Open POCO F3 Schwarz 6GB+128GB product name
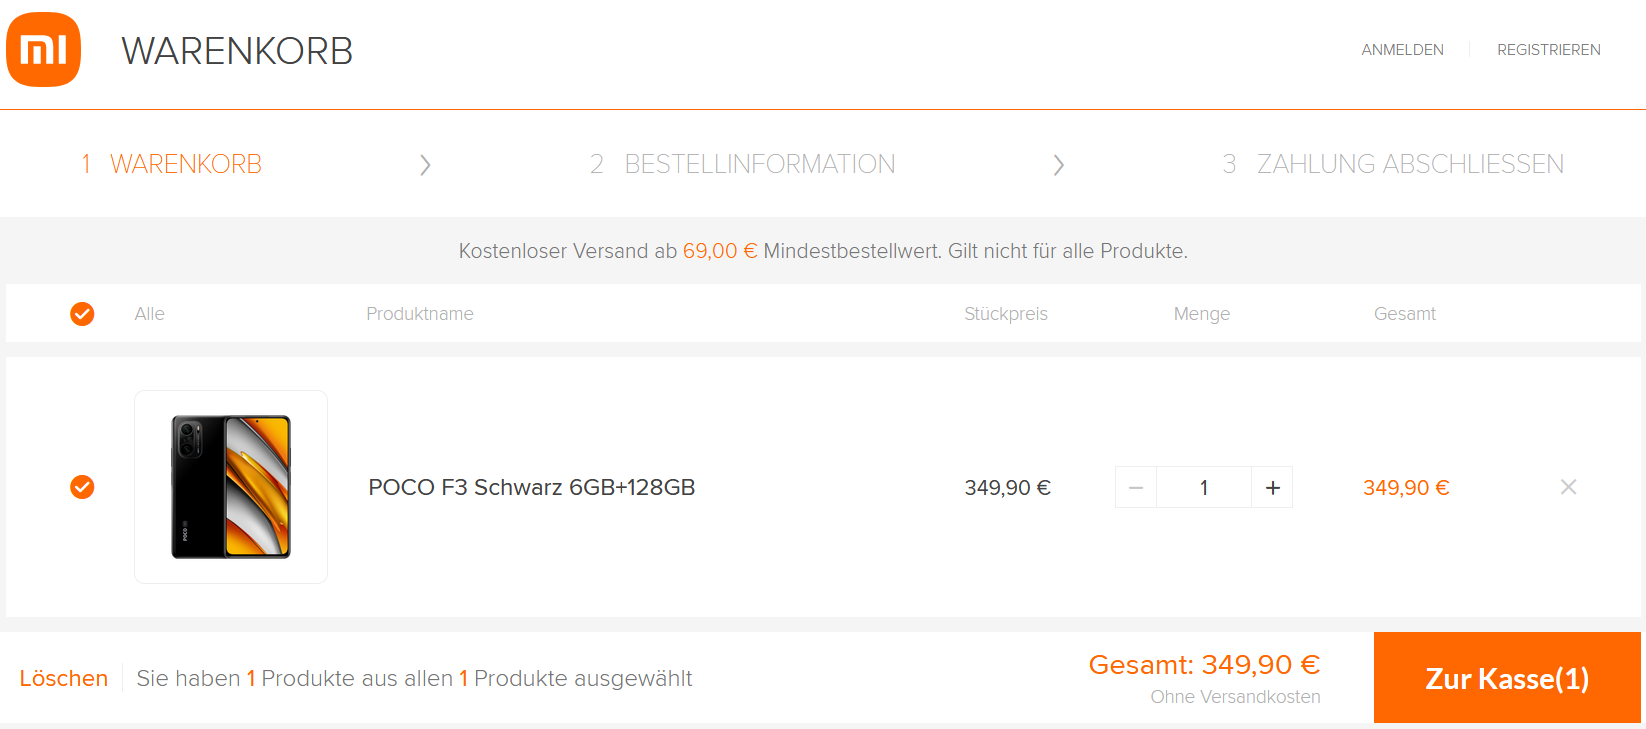The width and height of the screenshot is (1646, 729). point(532,487)
